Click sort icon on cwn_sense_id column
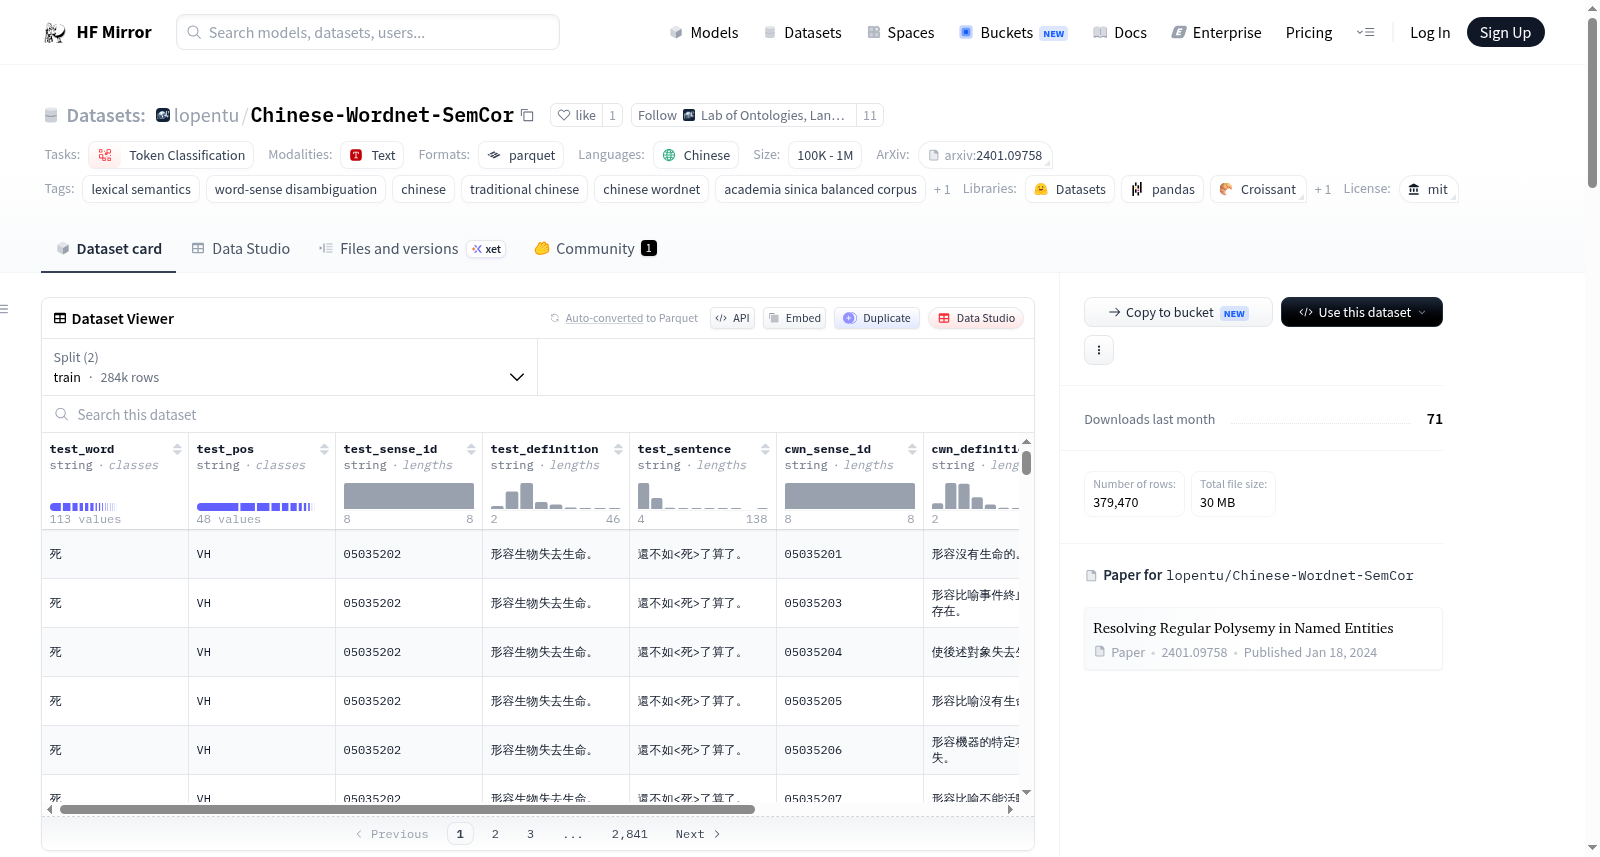The width and height of the screenshot is (1600, 857). pos(912,449)
